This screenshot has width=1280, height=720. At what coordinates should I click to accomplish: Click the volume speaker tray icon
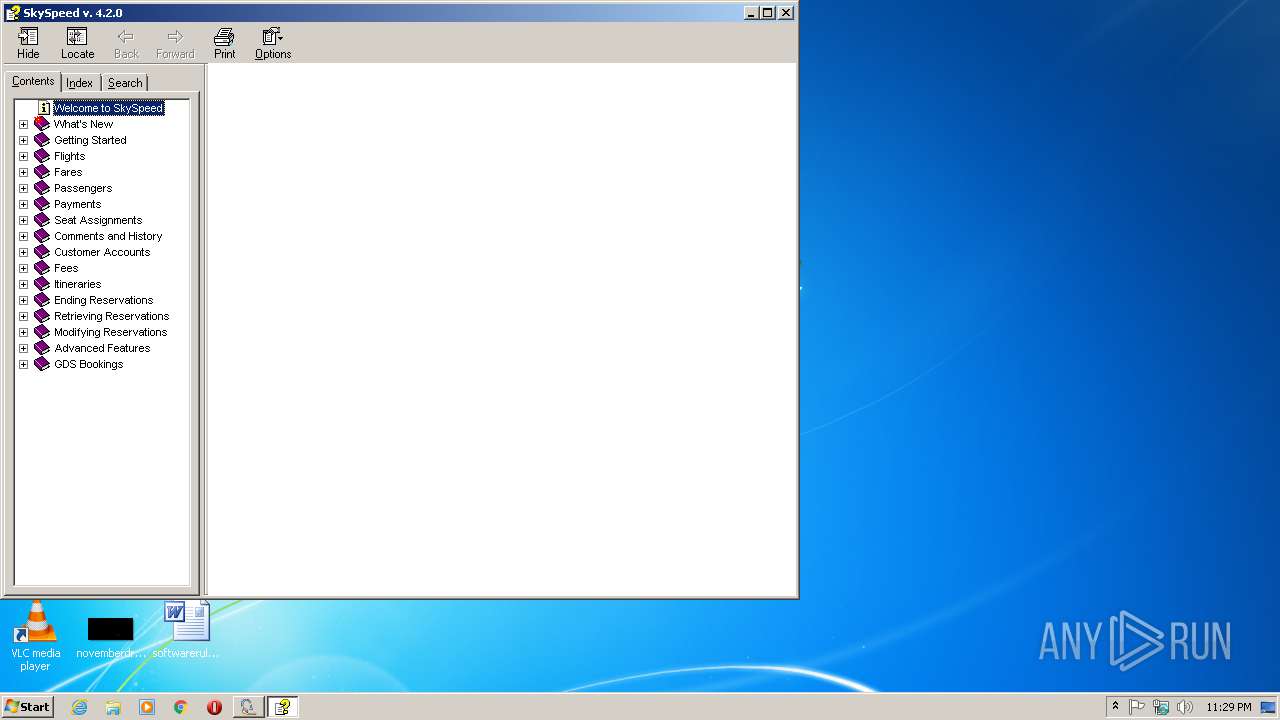[x=1185, y=707]
